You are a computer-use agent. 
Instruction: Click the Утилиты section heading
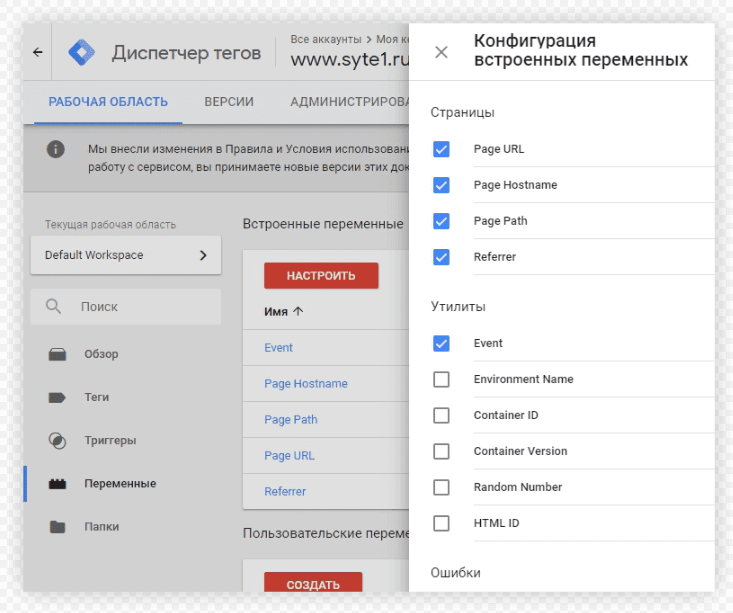tap(458, 307)
